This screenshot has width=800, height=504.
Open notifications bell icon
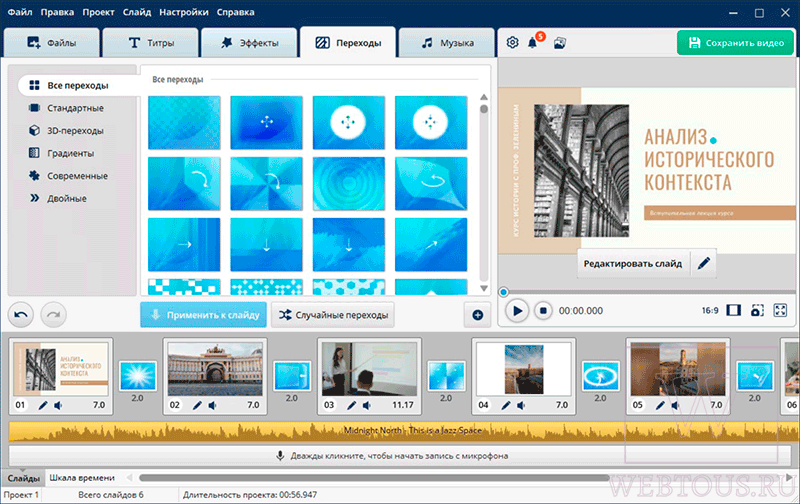(533, 43)
